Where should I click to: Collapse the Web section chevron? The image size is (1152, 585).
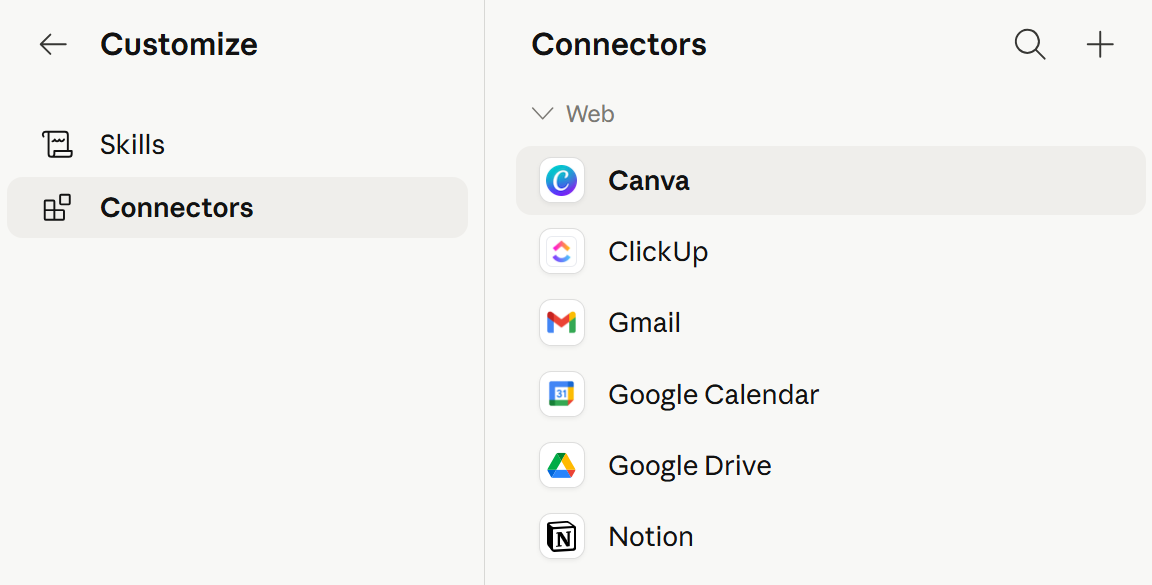[x=542, y=113]
